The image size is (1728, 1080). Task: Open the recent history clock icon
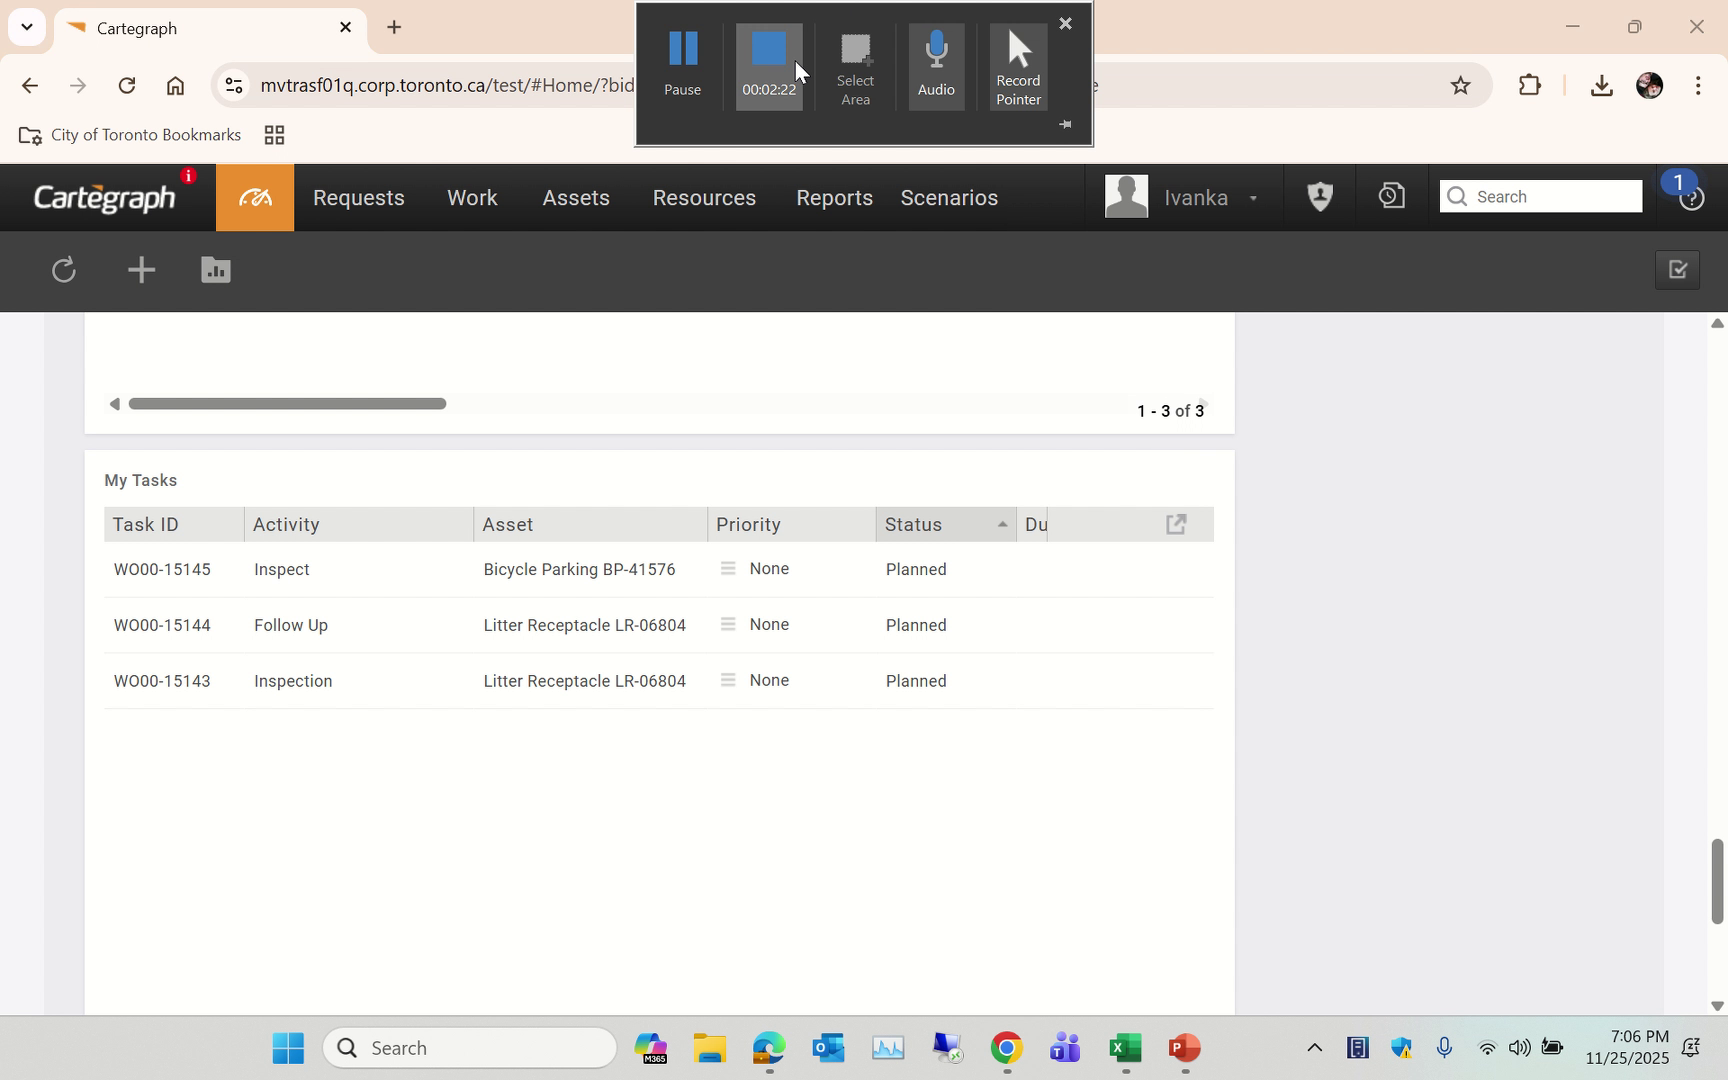point(1390,196)
